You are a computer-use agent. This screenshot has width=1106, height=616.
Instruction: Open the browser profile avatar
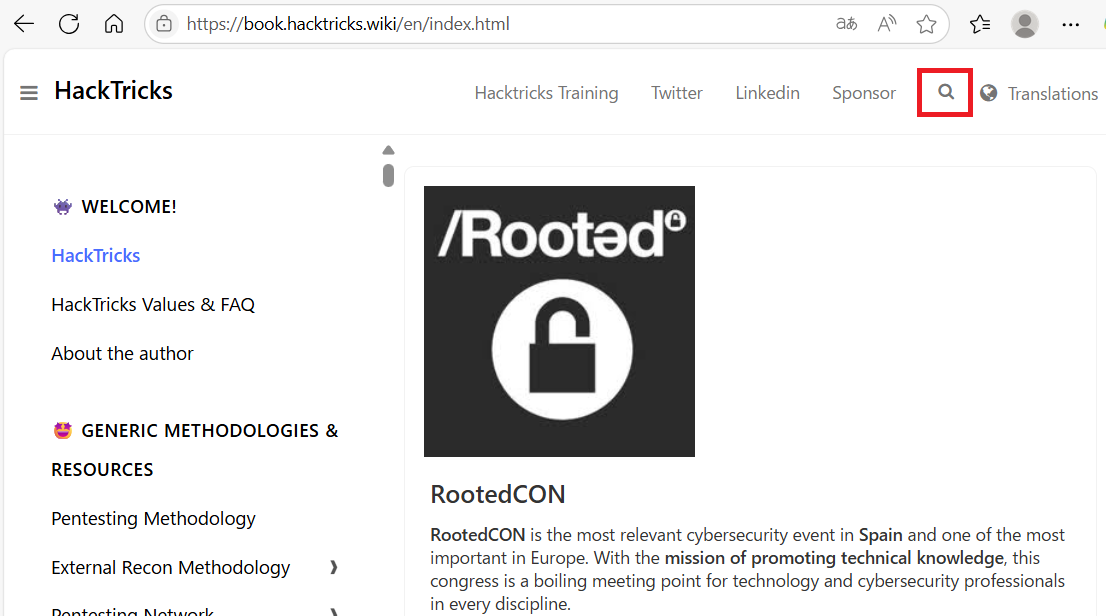pyautogui.click(x=1025, y=24)
